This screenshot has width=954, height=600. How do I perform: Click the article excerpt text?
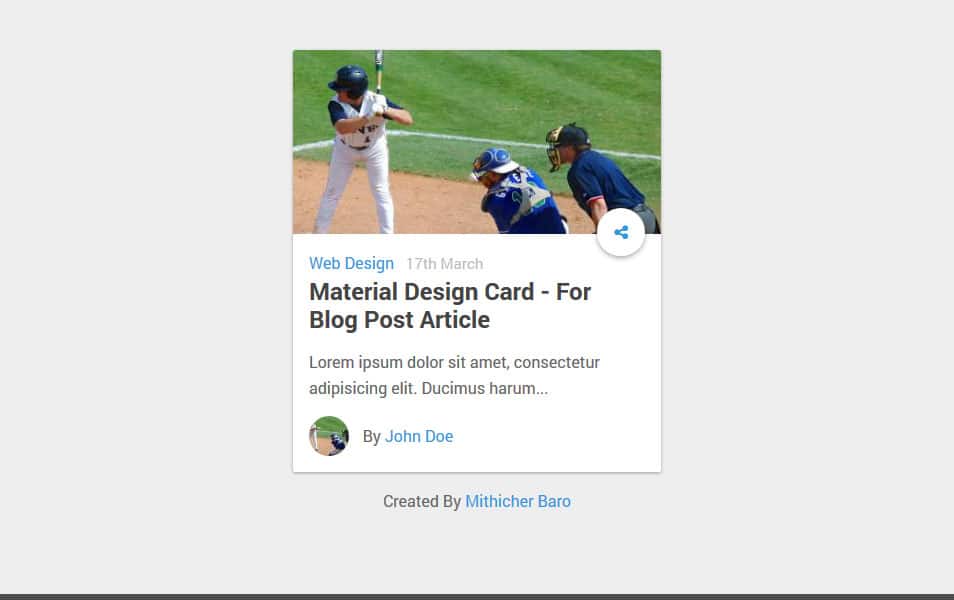pos(455,374)
